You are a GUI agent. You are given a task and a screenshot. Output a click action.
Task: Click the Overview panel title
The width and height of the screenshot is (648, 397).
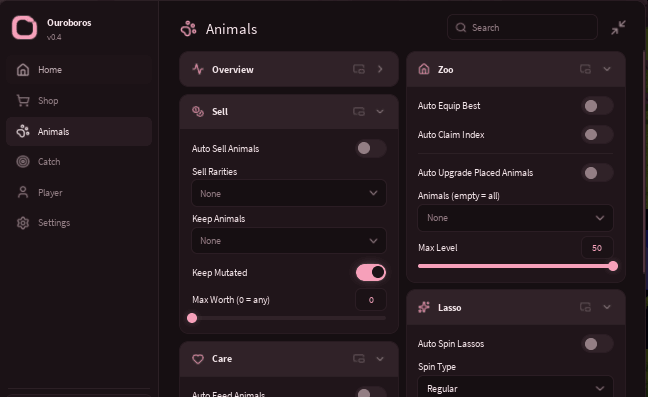click(233, 70)
